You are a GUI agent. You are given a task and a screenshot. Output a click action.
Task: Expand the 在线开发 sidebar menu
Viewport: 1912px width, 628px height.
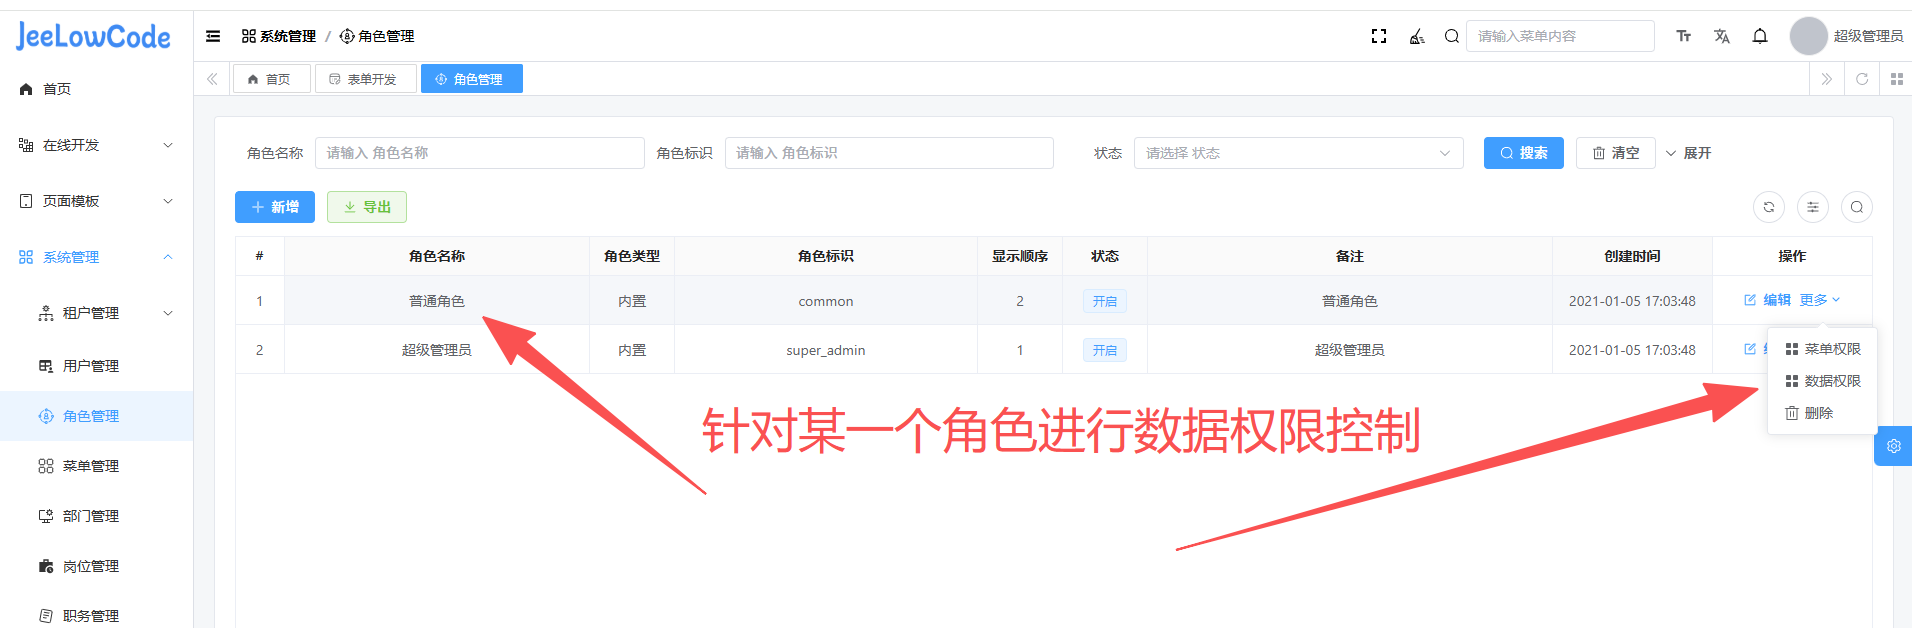point(96,145)
